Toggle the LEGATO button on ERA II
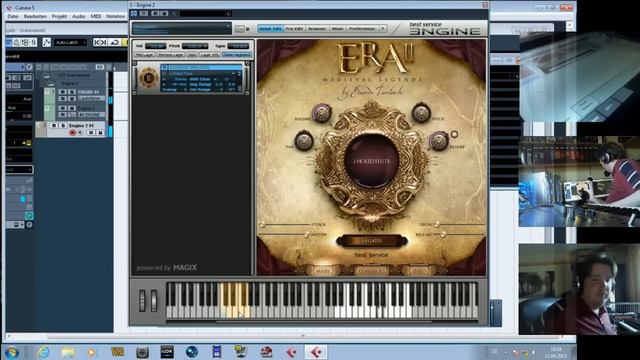Screen dimensions: 640x360 point(371,241)
